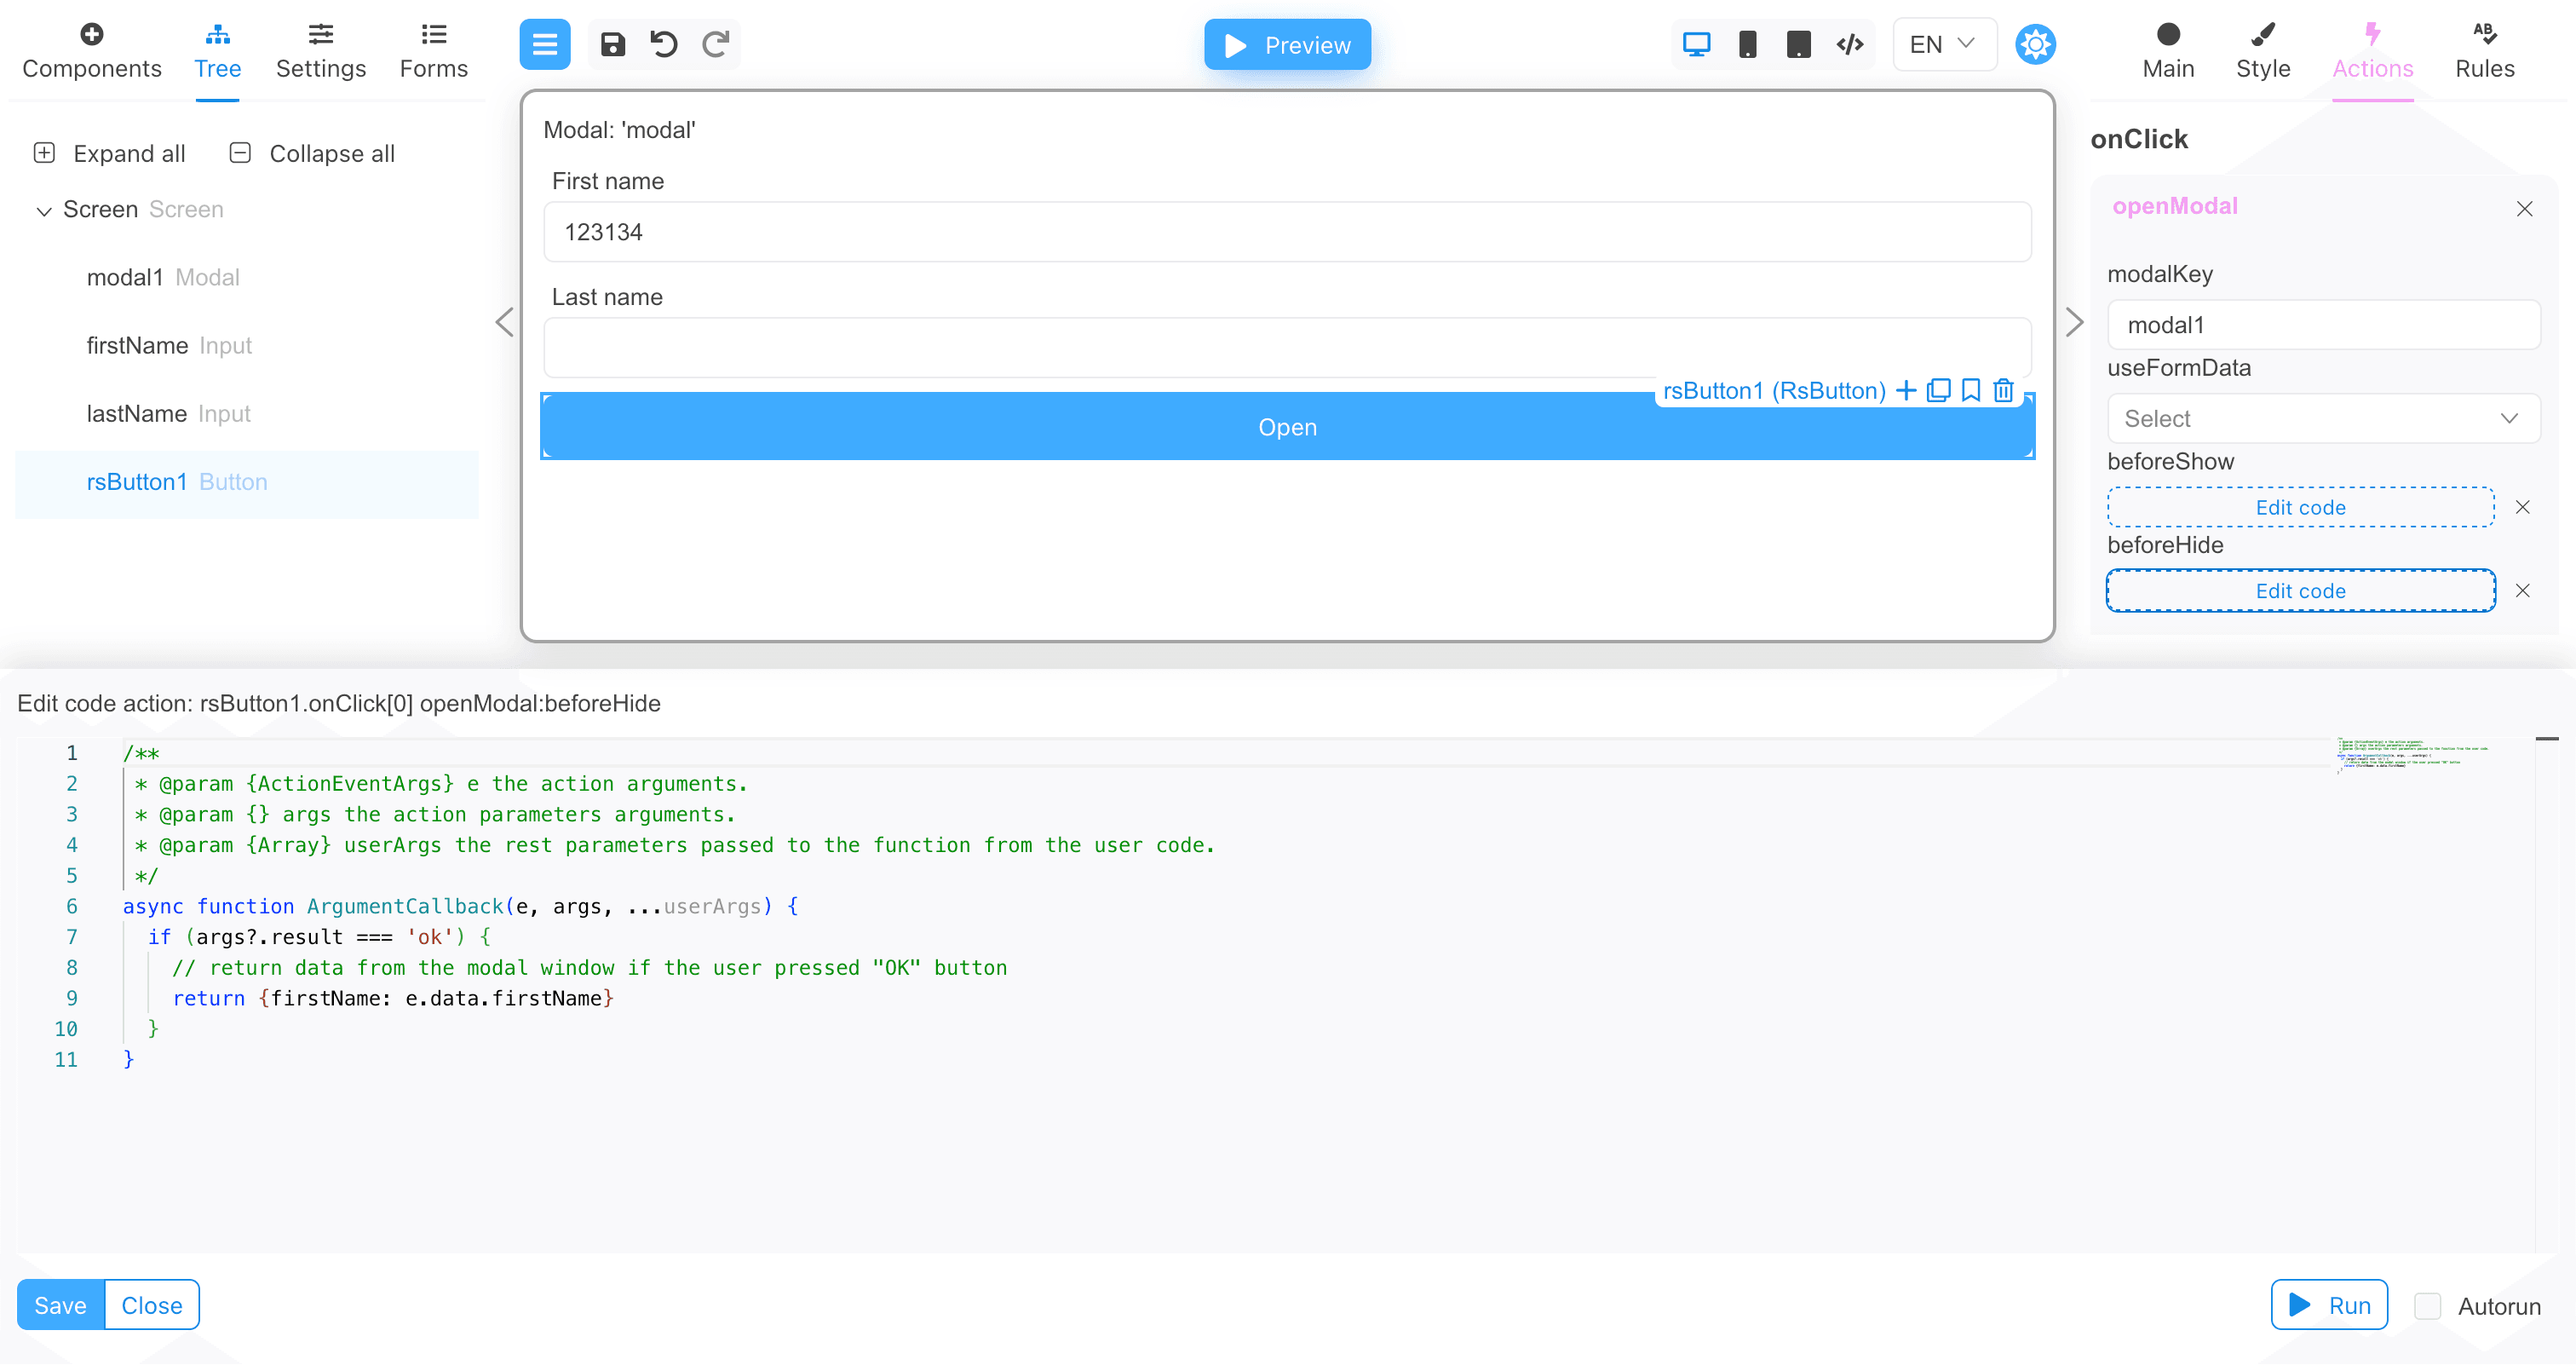The width and height of the screenshot is (2576, 1365).
Task: Select lastName Input in the tree
Action: coord(168,413)
